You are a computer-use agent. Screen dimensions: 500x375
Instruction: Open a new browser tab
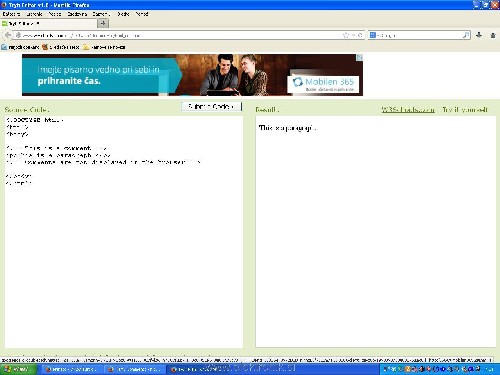pos(103,23)
